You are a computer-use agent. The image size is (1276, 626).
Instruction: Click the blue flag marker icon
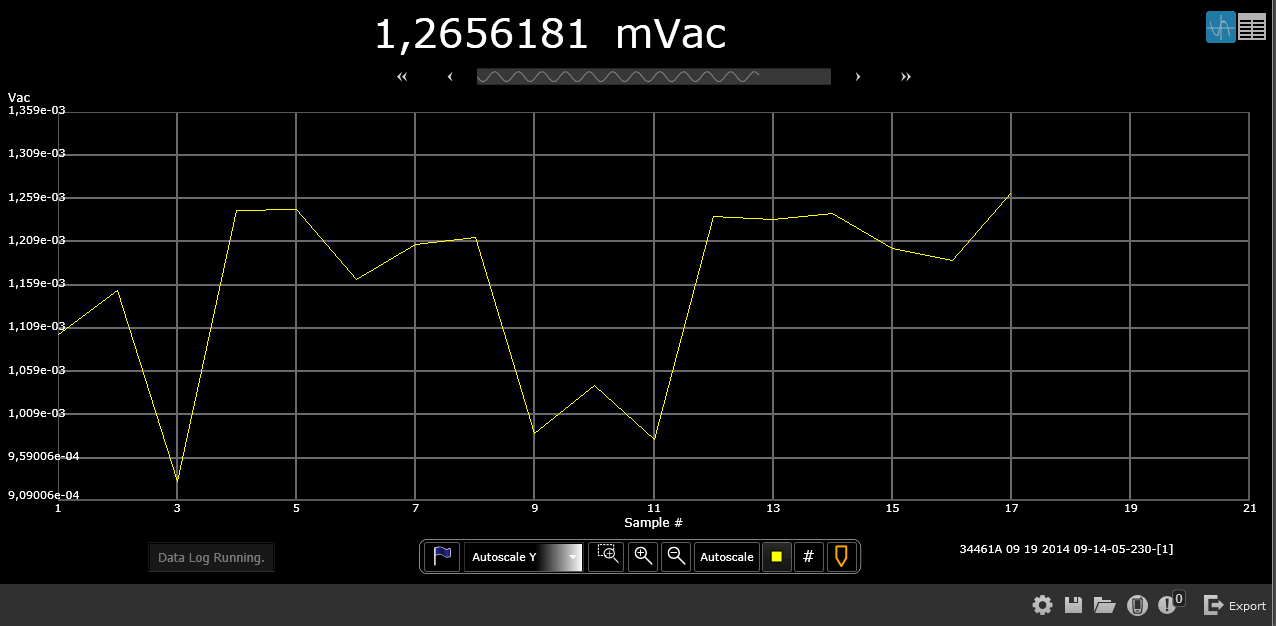click(442, 556)
